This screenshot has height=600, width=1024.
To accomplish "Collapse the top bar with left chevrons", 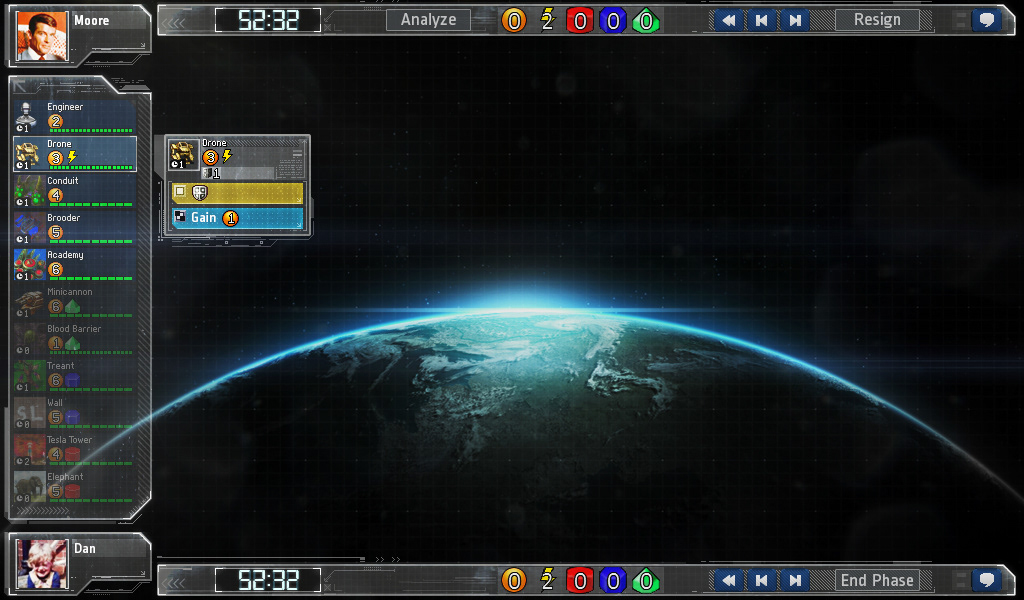I will click(174, 23).
